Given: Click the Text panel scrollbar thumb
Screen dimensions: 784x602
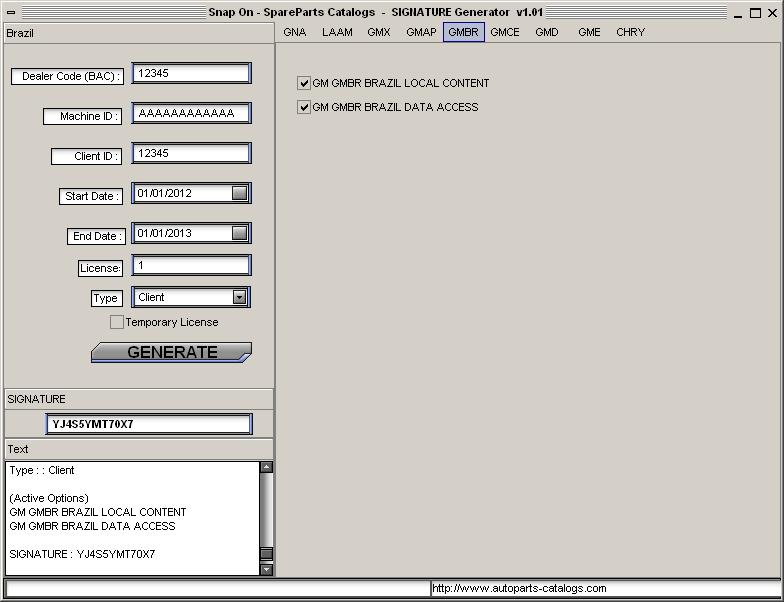Looking at the screenshot, I should pos(266,553).
